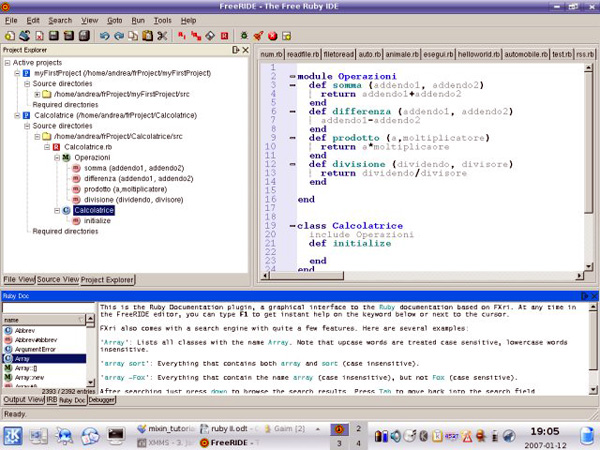Click the second floppy Save As icon

click(x=69, y=36)
